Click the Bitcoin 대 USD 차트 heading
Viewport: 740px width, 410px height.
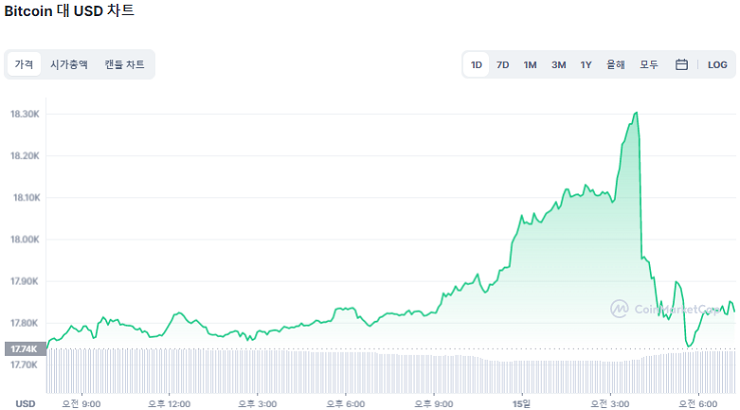(69, 11)
